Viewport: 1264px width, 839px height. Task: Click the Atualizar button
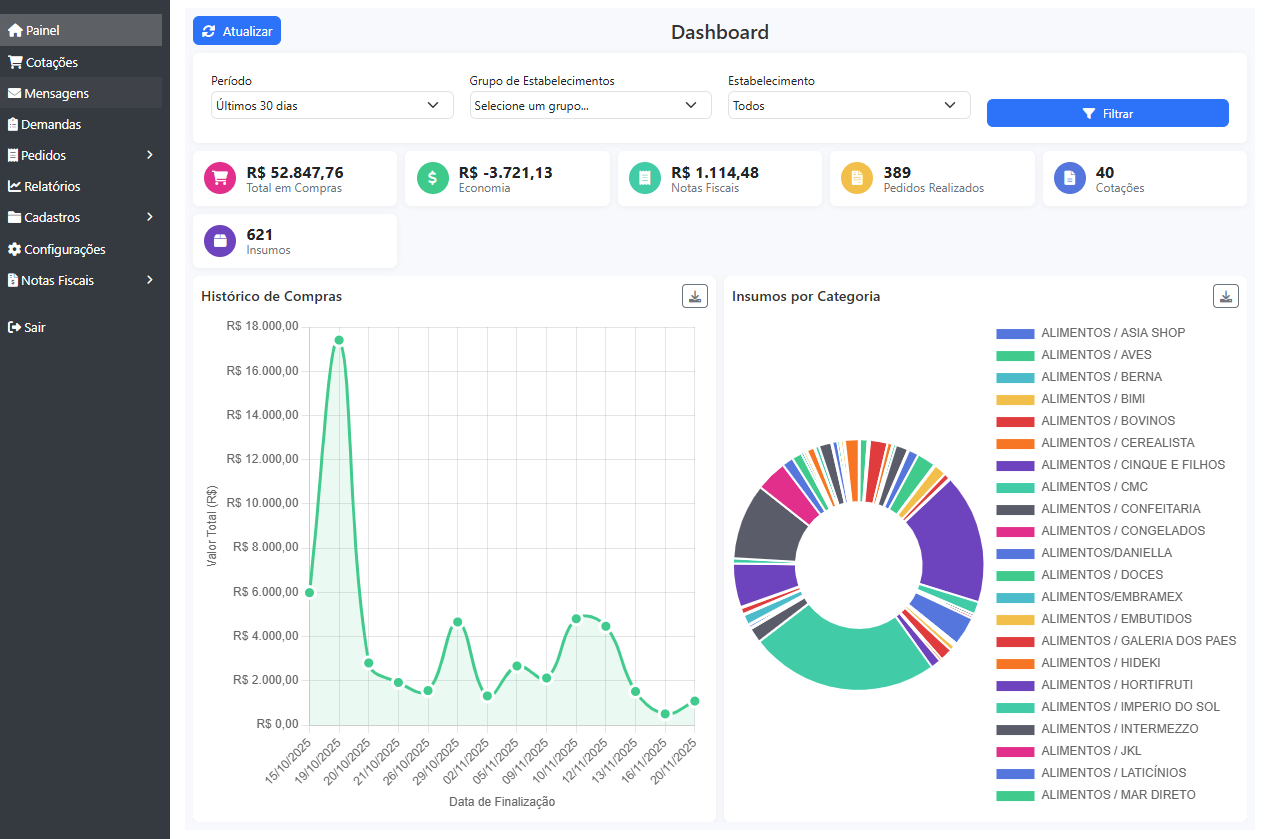(236, 30)
